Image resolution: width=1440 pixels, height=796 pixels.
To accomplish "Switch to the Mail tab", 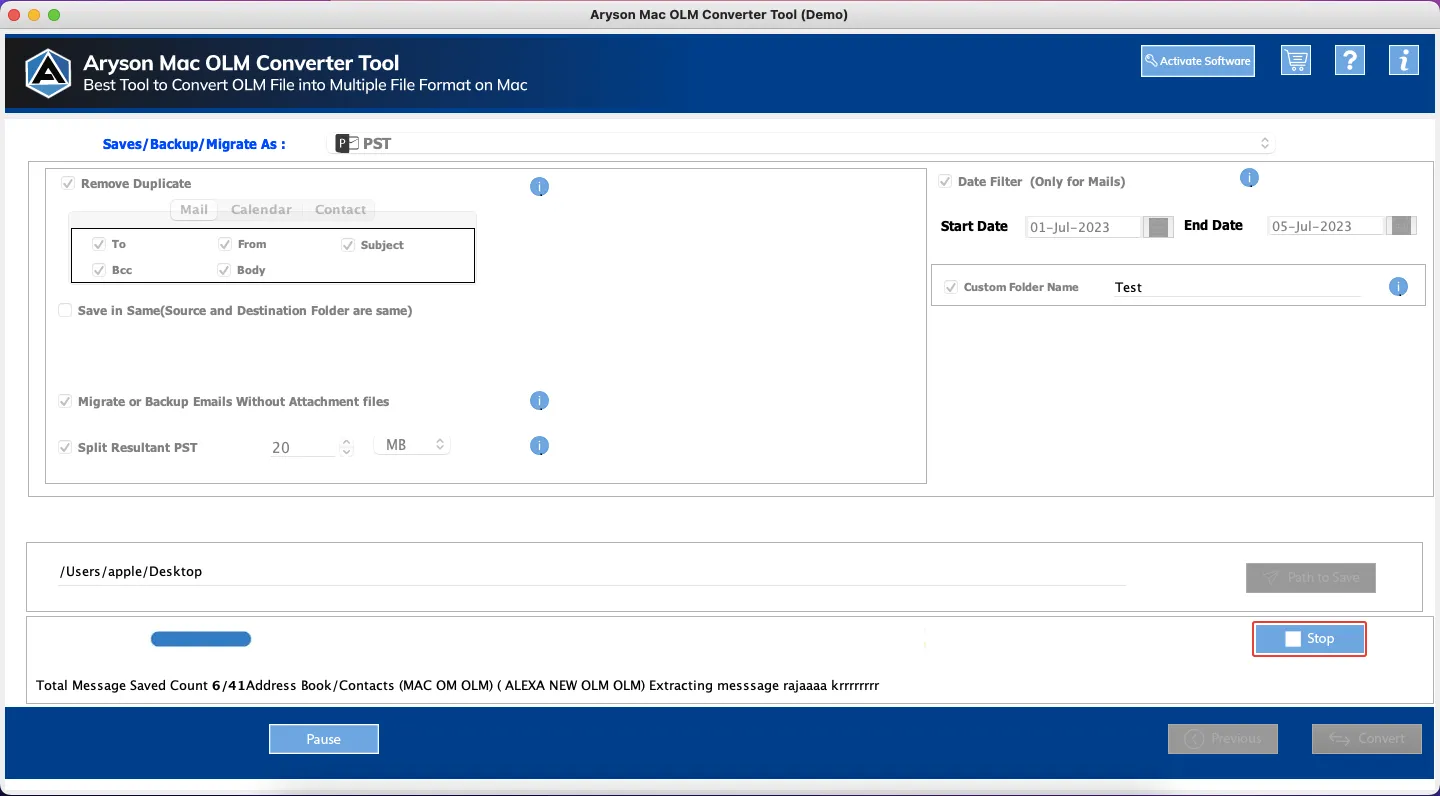I will [x=194, y=210].
